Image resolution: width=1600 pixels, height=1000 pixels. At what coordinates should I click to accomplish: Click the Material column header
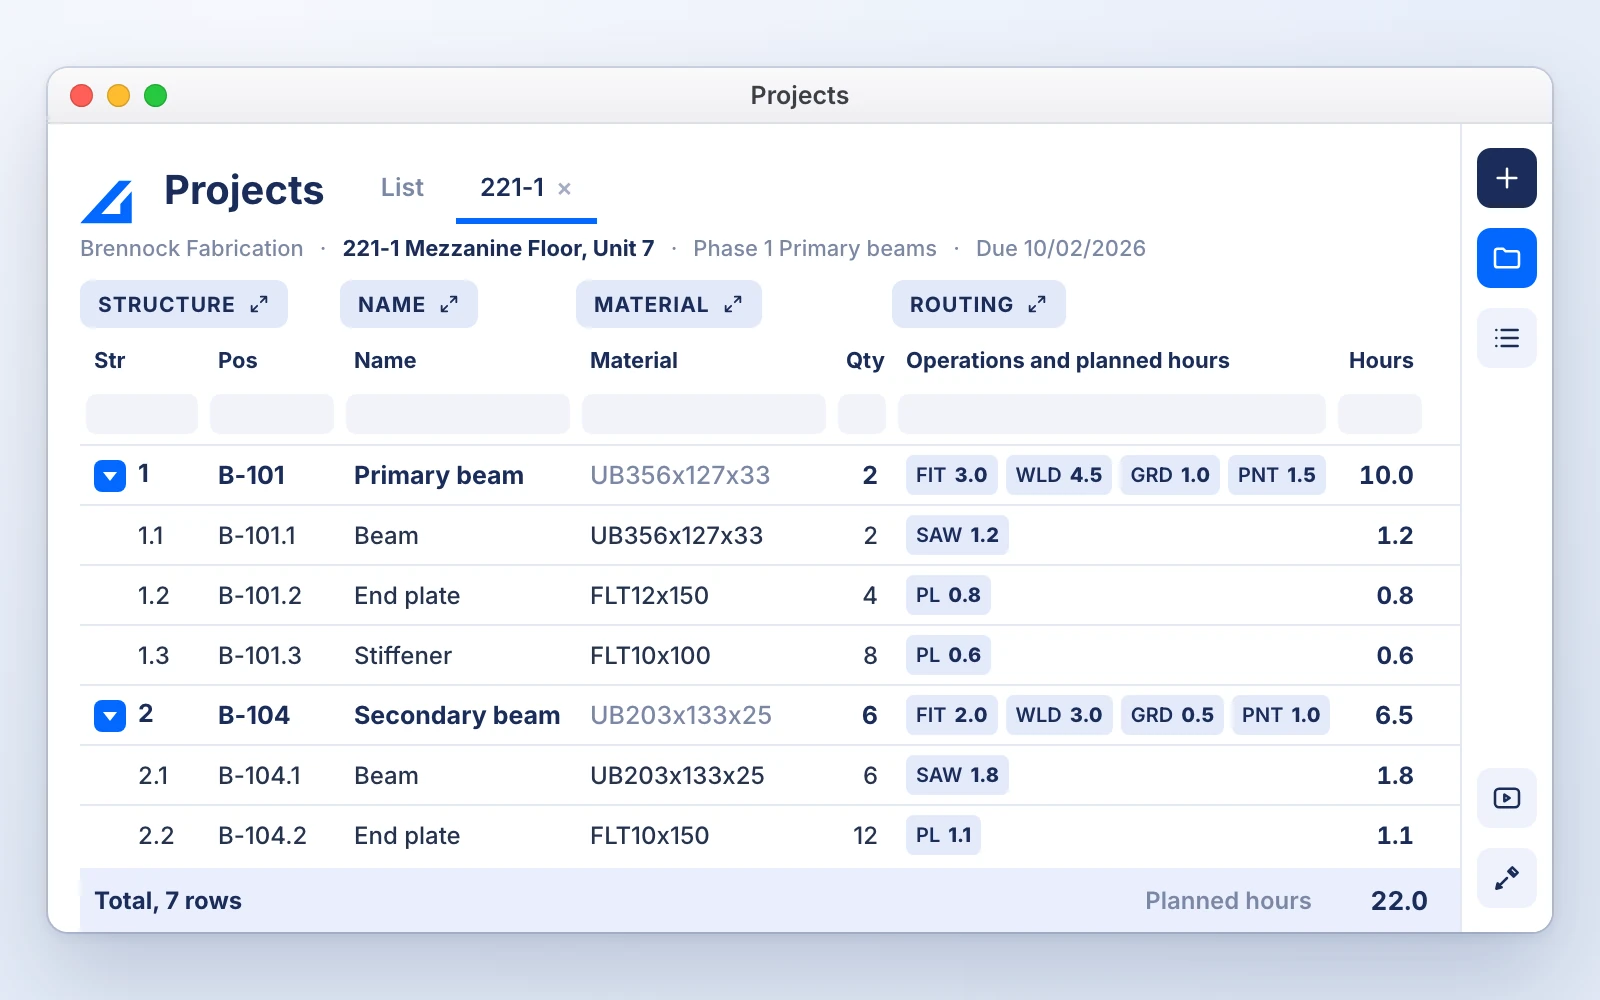[x=634, y=360]
